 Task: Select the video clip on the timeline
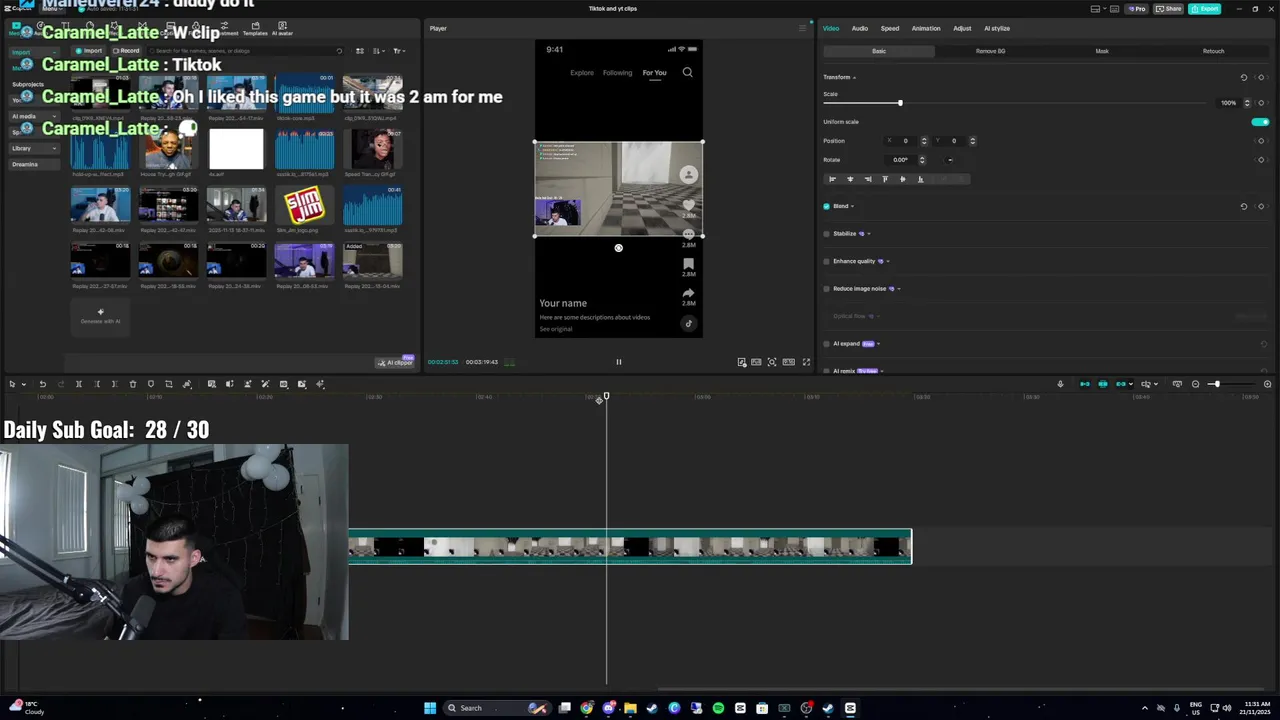(x=630, y=547)
